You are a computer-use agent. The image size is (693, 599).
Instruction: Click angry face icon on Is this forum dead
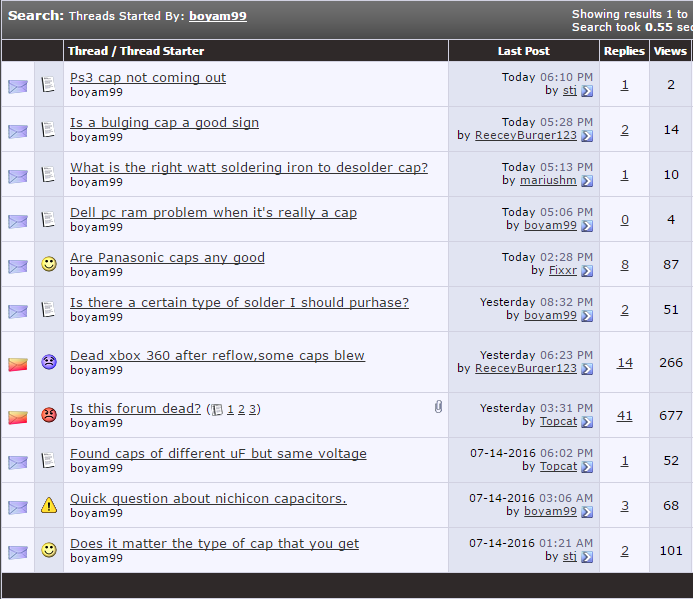(x=49, y=415)
